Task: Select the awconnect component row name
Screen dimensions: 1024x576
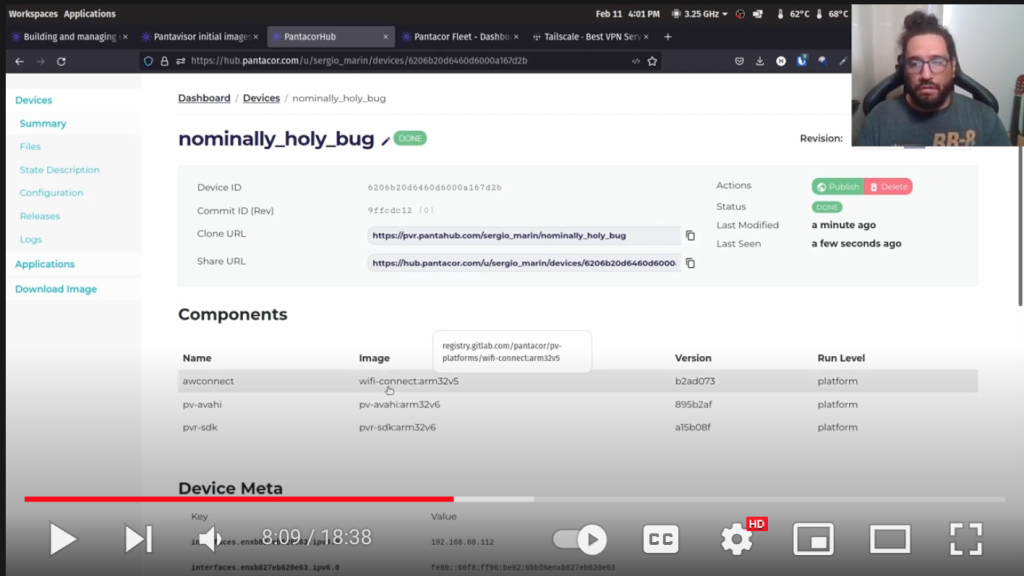Action: click(x=208, y=381)
